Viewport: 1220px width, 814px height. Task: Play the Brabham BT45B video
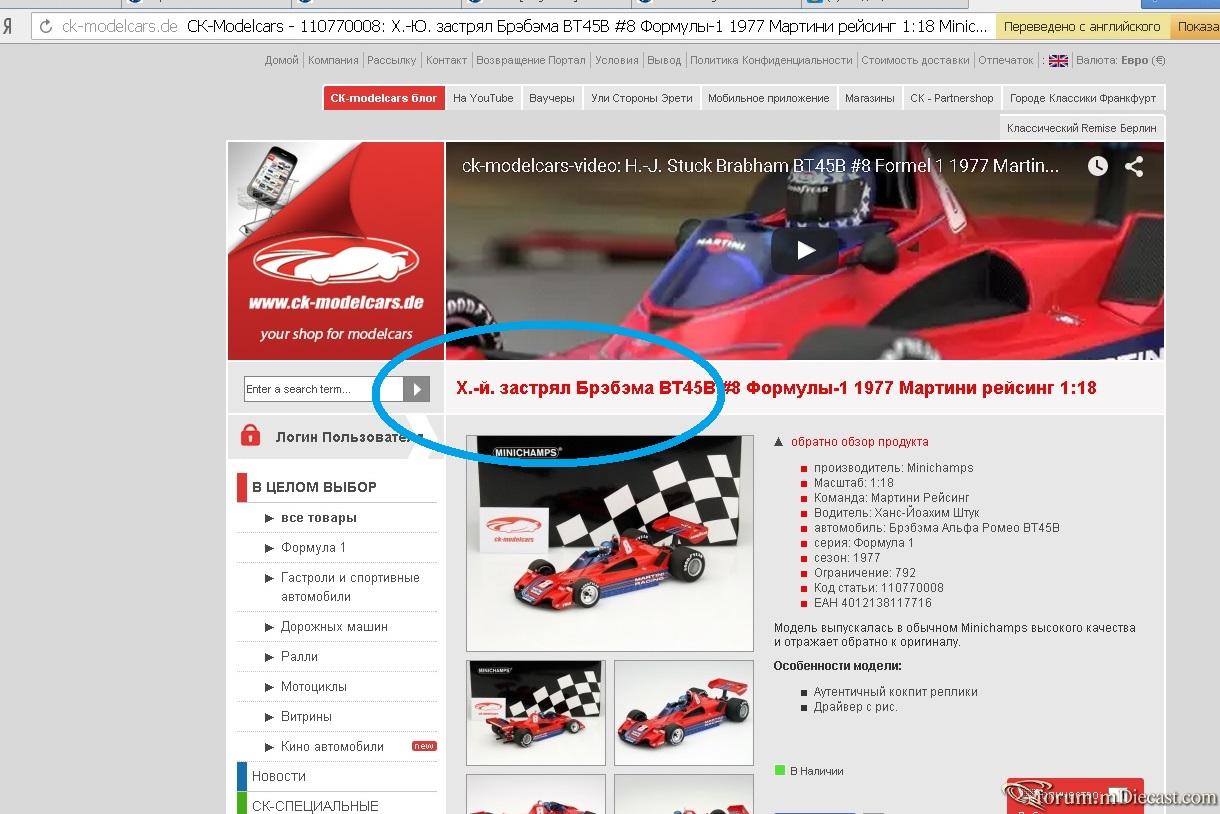(x=804, y=252)
